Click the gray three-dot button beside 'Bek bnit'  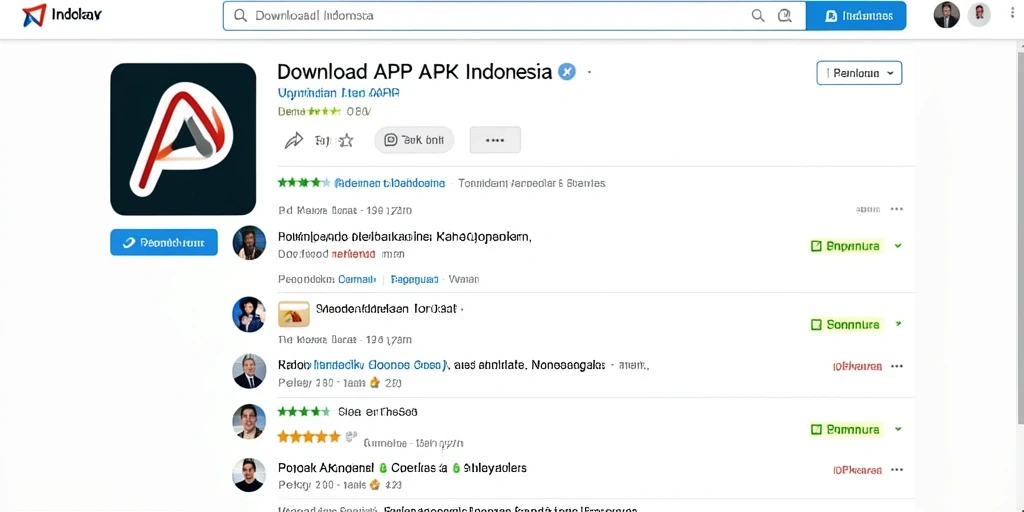click(495, 140)
